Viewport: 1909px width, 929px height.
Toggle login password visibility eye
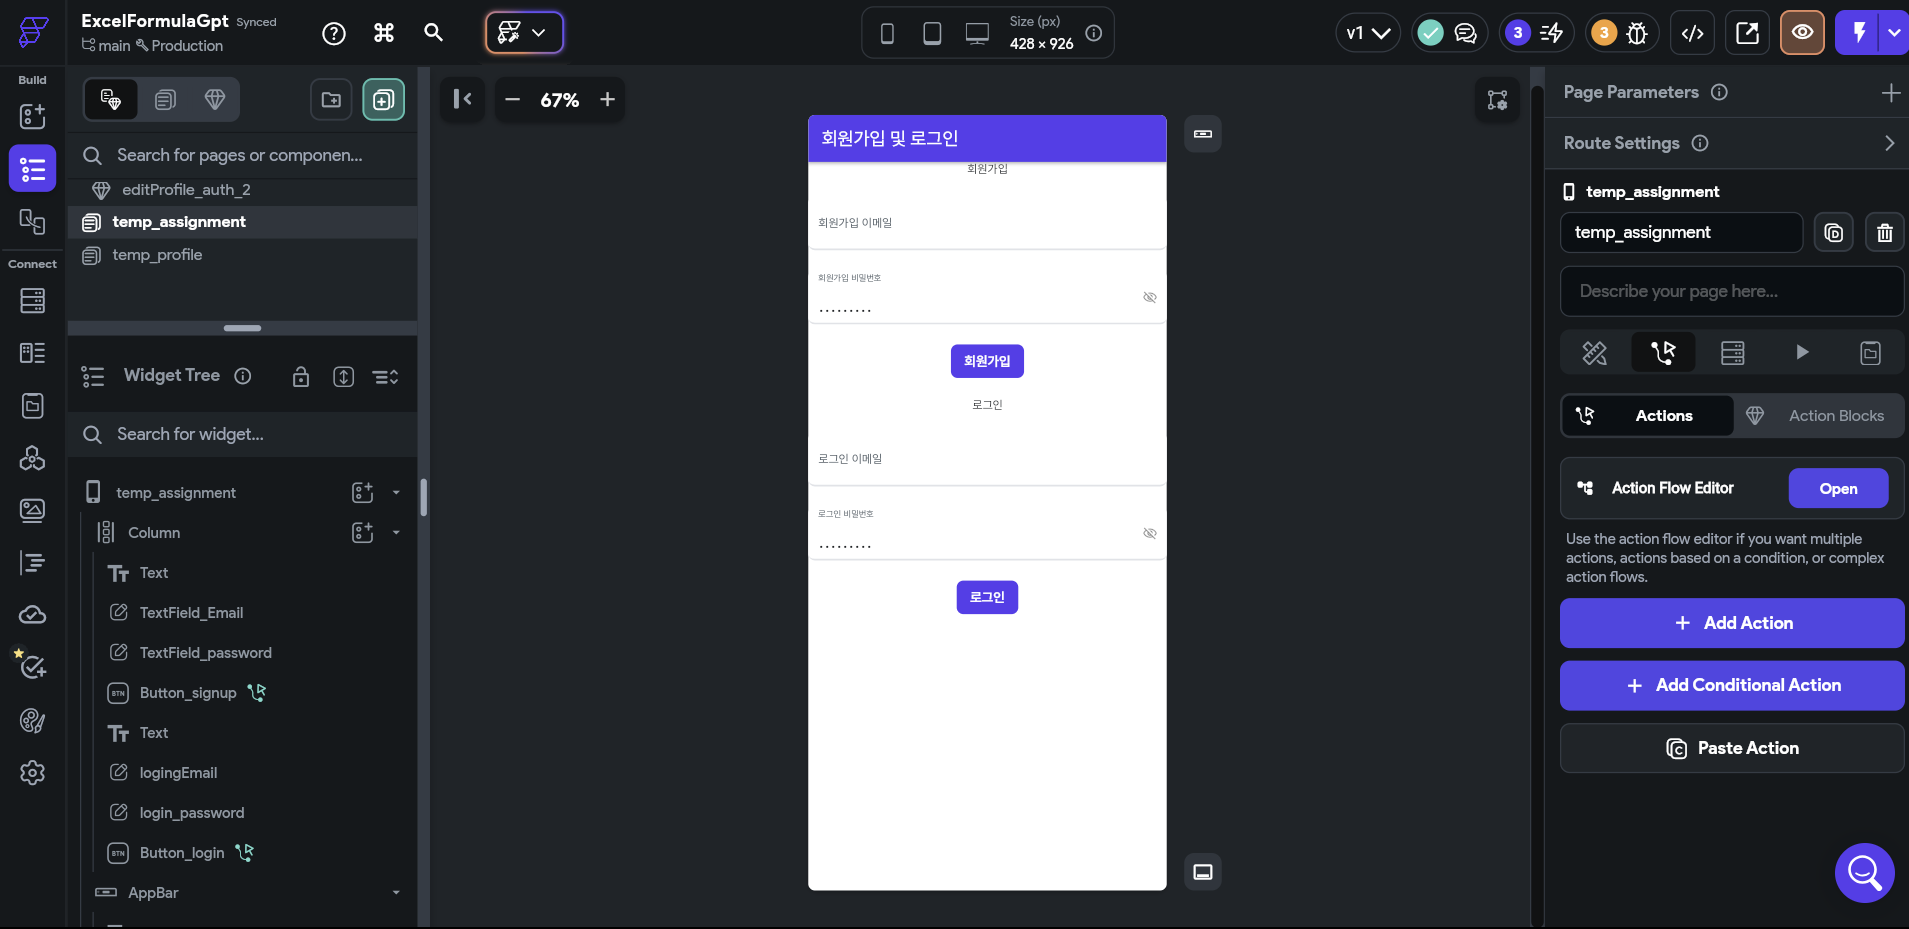coord(1150,533)
